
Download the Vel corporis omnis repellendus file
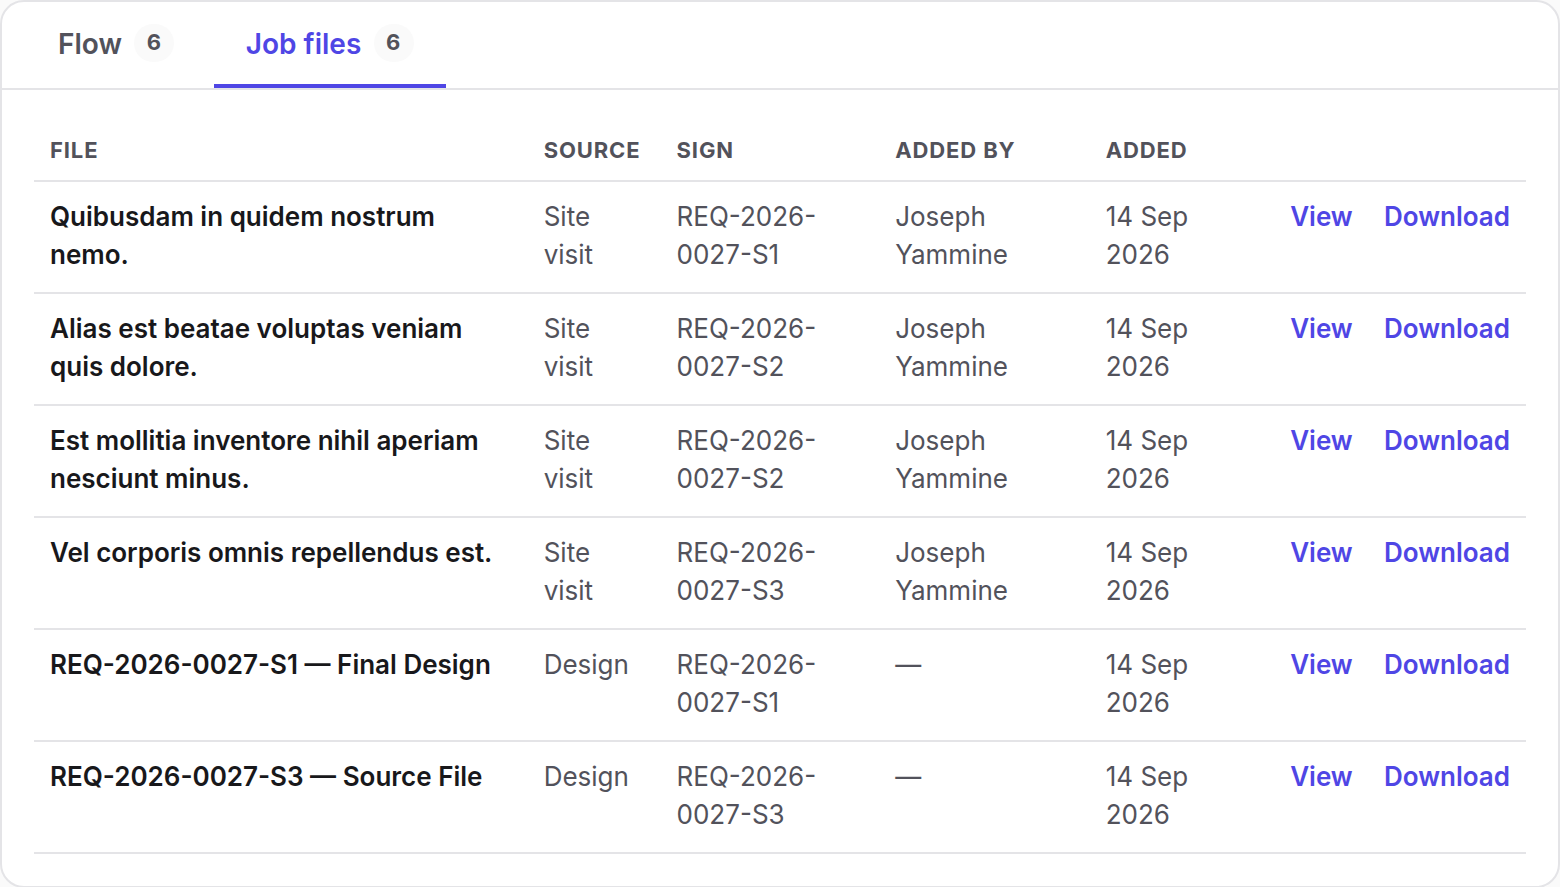[1446, 553]
